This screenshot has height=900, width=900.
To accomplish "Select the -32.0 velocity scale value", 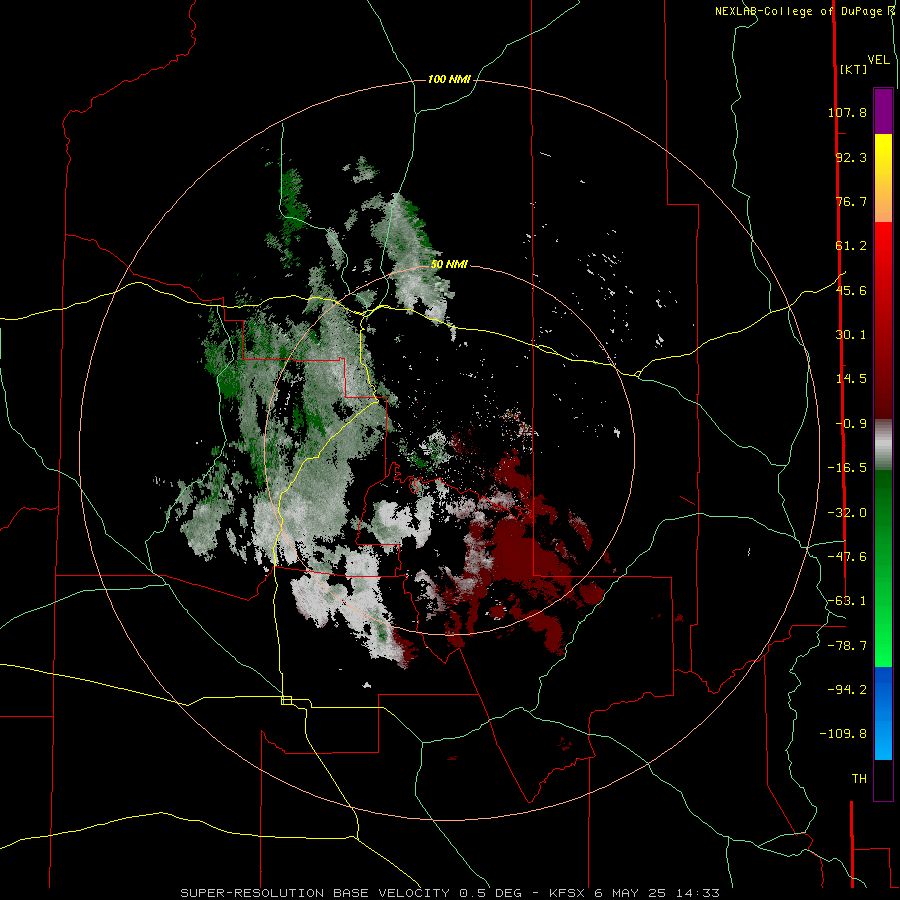I will pos(847,513).
